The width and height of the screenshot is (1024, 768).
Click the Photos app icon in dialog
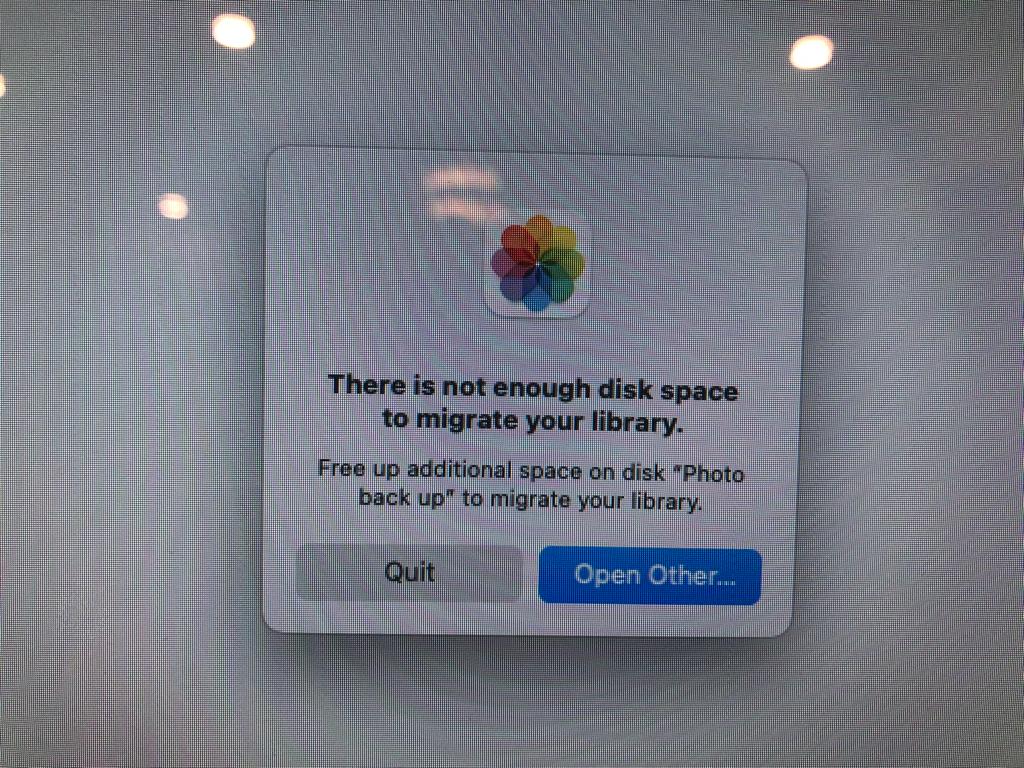coord(537,264)
